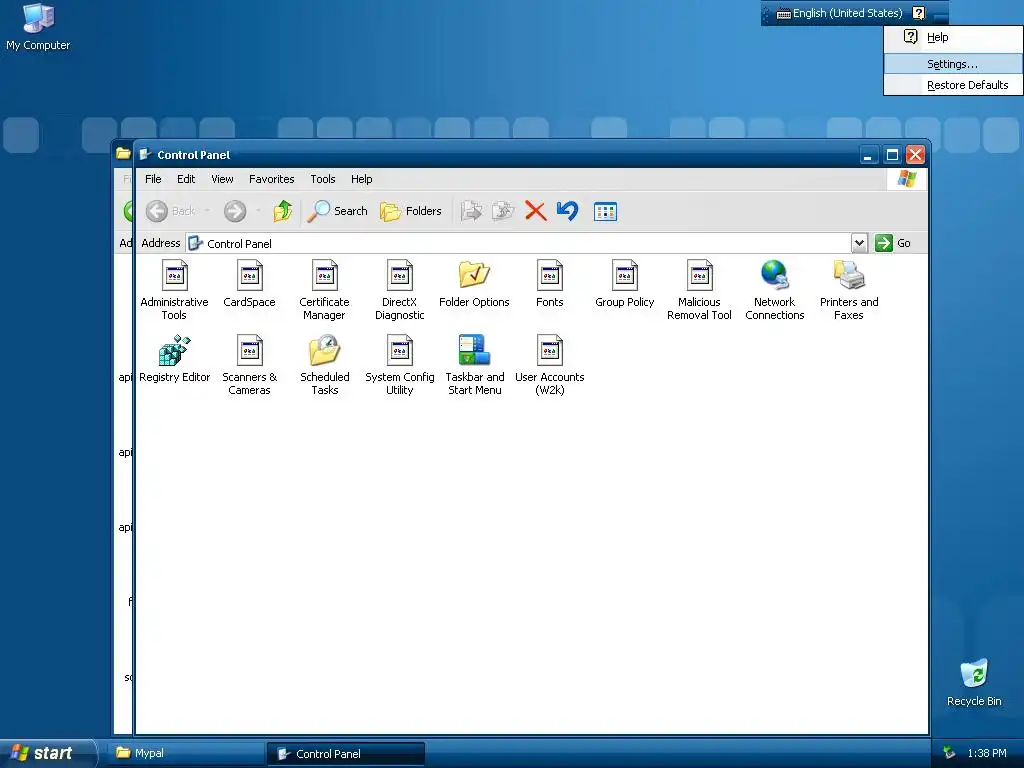Click the language bar help icon

click(918, 13)
